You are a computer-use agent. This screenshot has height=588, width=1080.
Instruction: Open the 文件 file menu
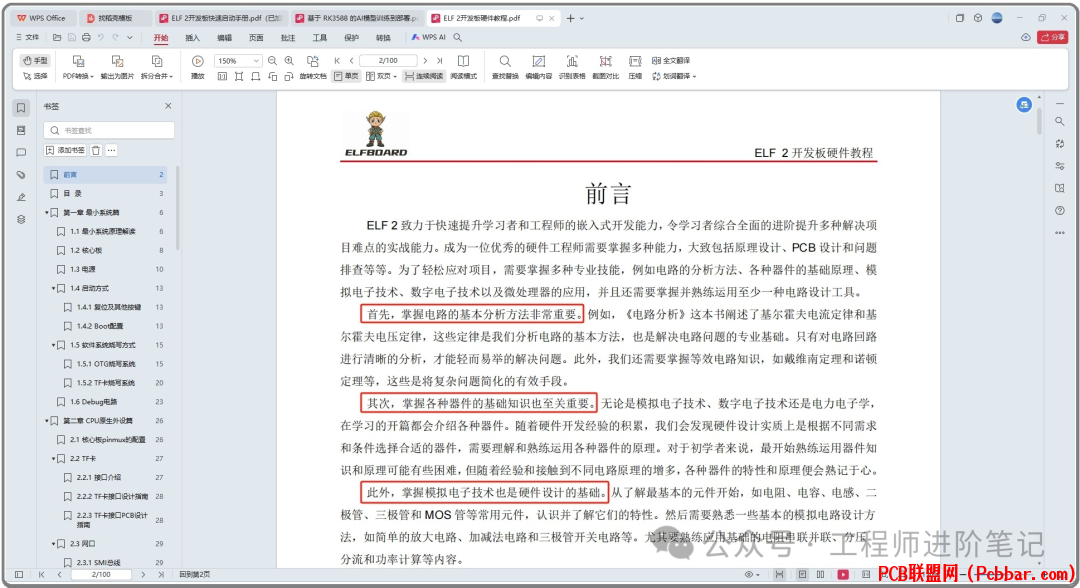click(28, 37)
